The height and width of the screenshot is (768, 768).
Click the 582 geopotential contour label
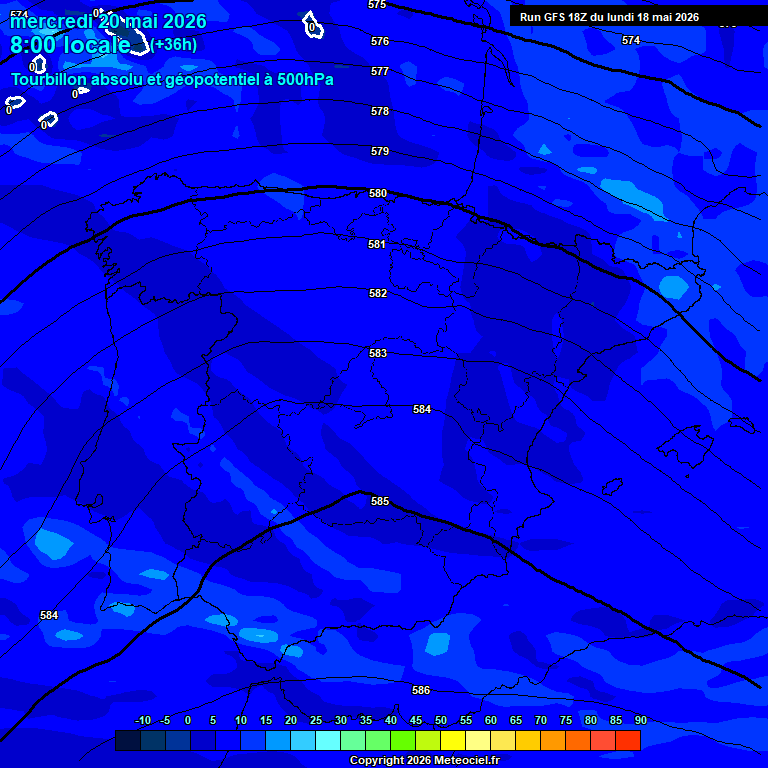(x=378, y=293)
